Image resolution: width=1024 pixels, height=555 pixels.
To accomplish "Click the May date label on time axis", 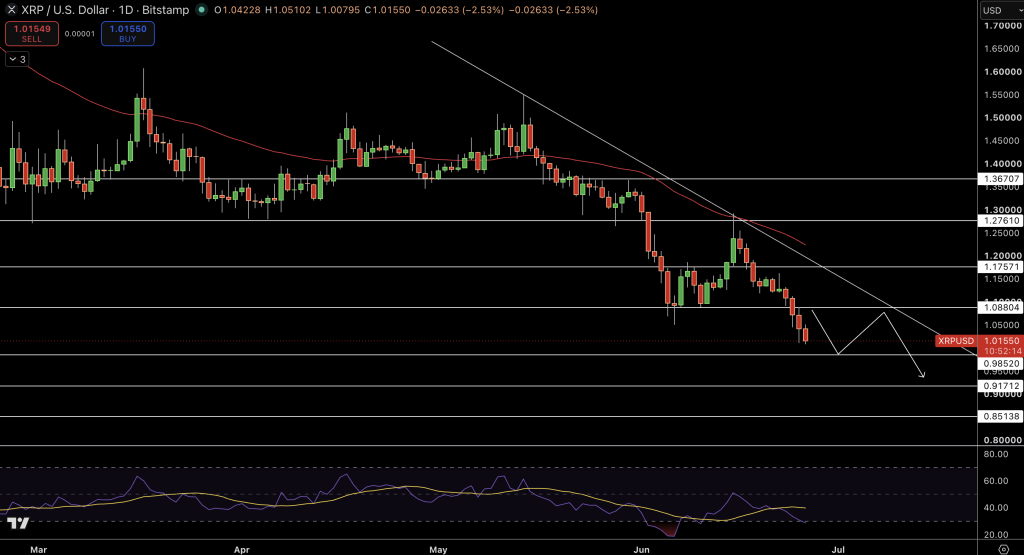I will (438, 550).
